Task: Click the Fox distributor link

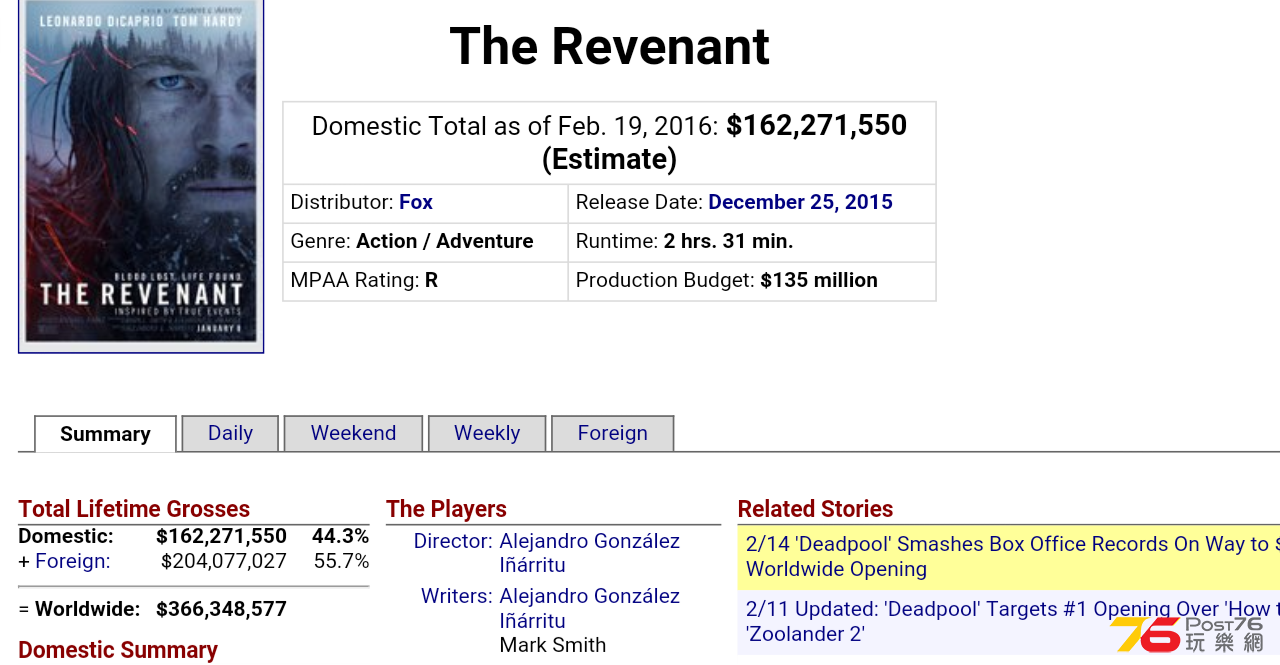Action: (x=416, y=202)
